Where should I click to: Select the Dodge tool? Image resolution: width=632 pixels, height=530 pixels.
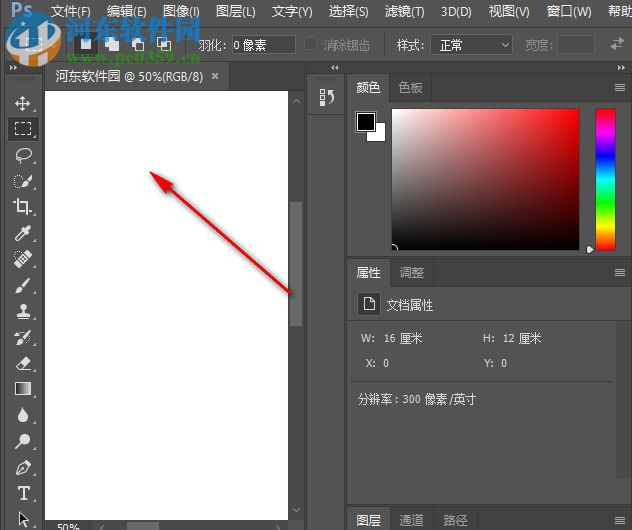click(23, 441)
